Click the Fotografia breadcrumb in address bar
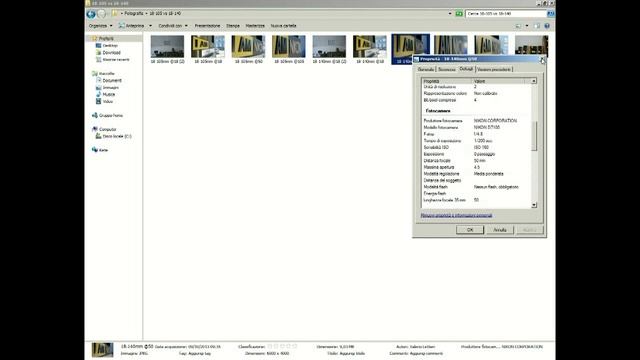Image resolution: width=640 pixels, height=360 pixels. [134, 13]
